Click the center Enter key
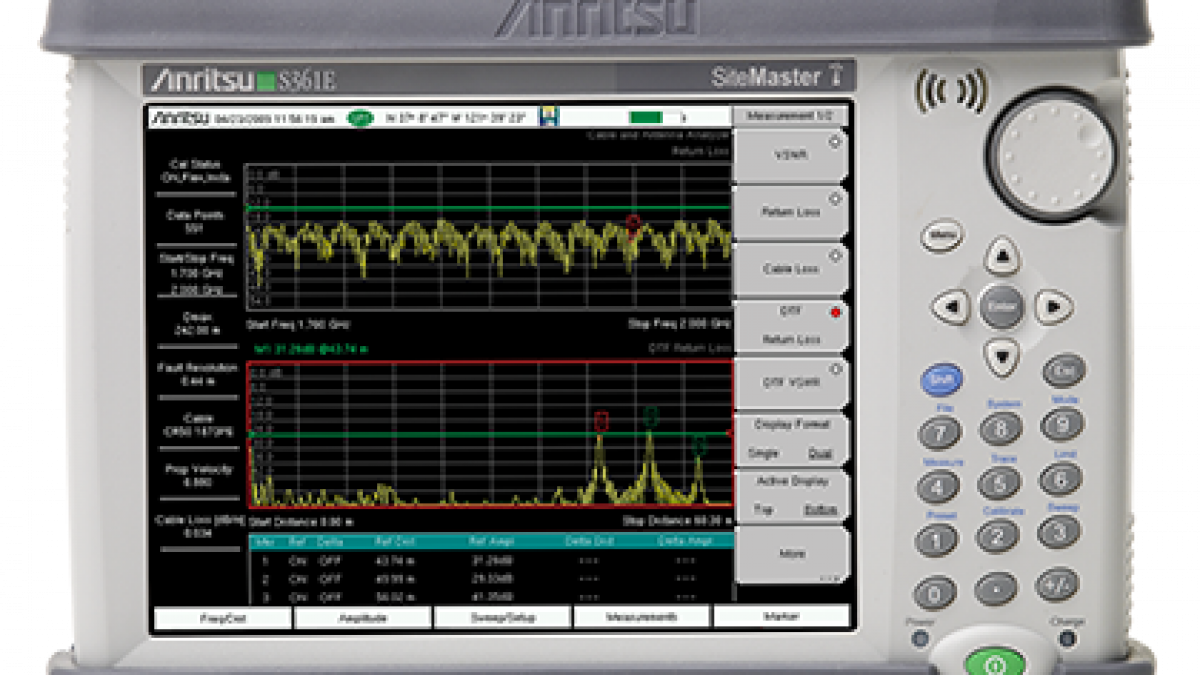Screen dimensions: 1200x675 1002,306
